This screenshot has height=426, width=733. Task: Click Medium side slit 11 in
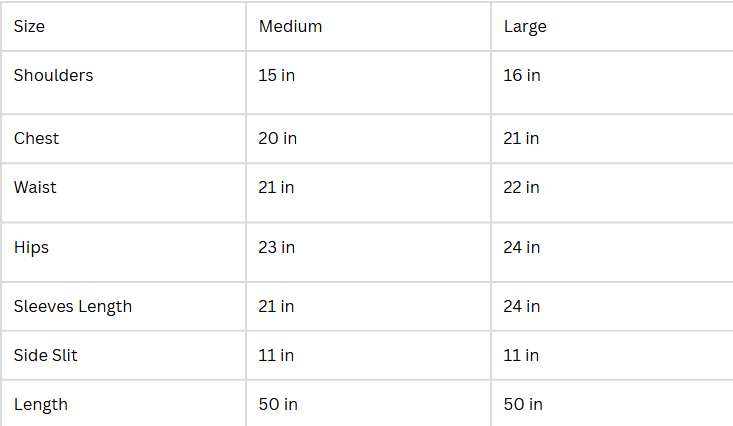point(276,355)
